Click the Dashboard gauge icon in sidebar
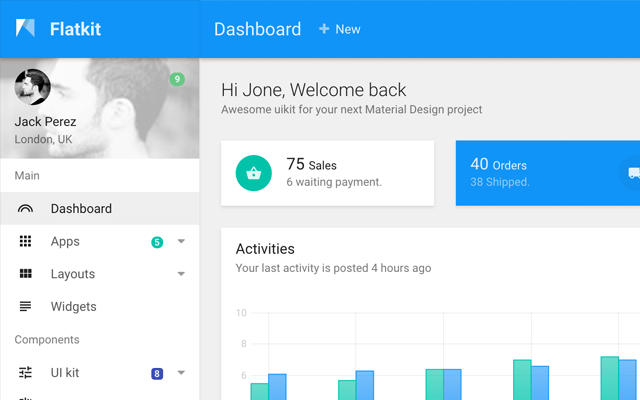This screenshot has height=400, width=640. point(26,209)
